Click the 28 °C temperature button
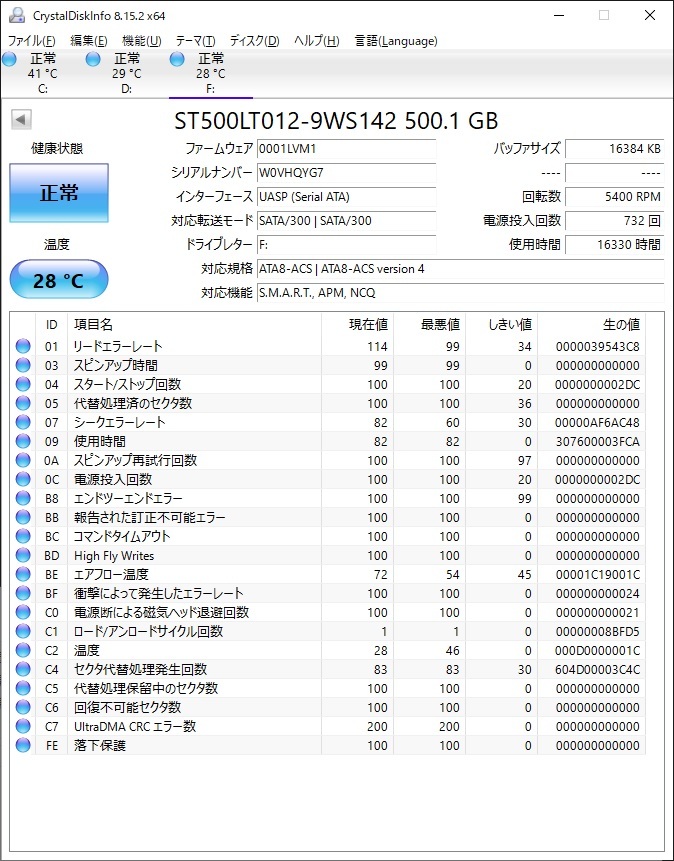The image size is (674, 861). coord(59,280)
